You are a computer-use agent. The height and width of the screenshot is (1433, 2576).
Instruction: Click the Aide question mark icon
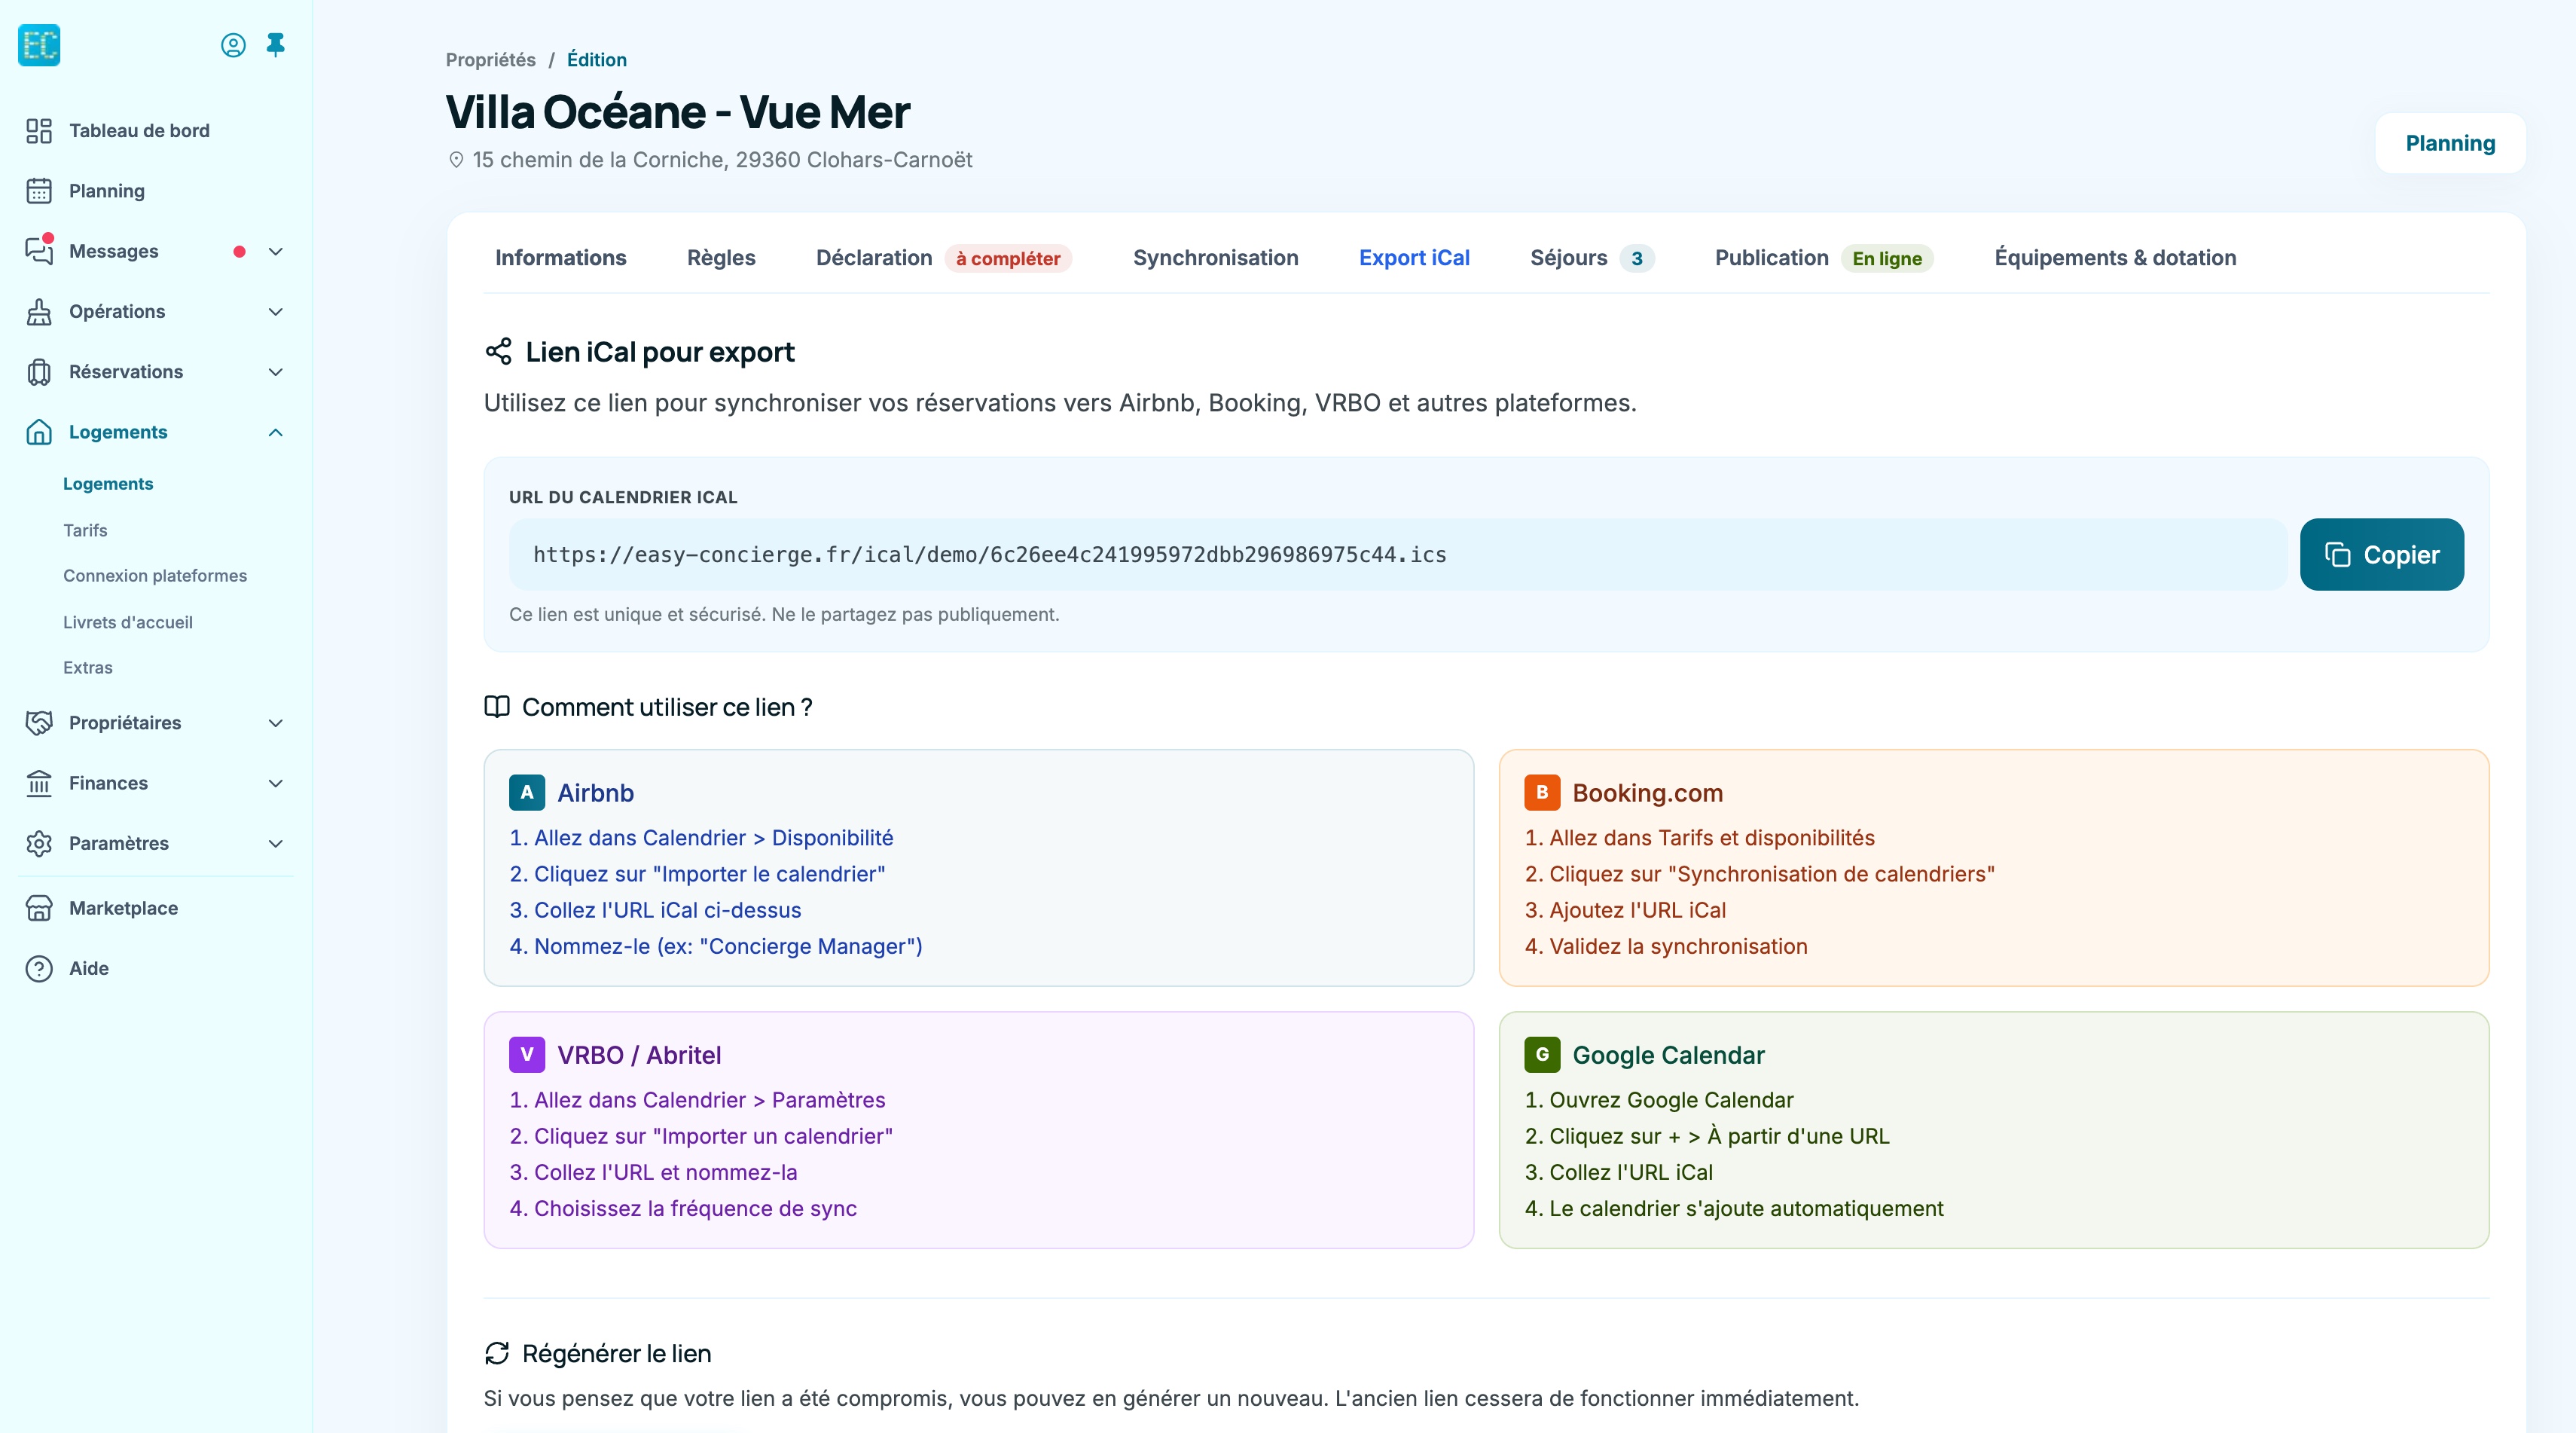tap(39, 968)
